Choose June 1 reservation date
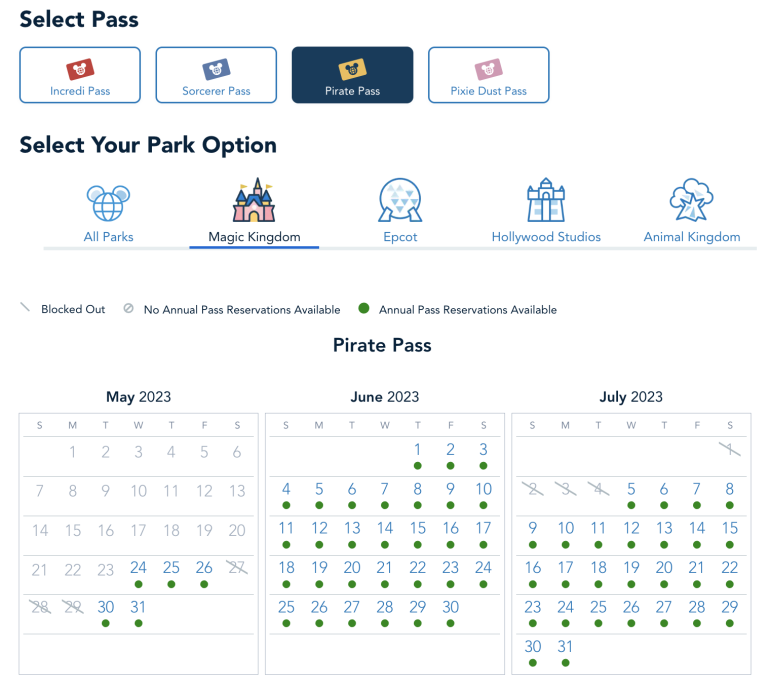Viewport: 770px width, 691px height. pyautogui.click(x=417, y=450)
